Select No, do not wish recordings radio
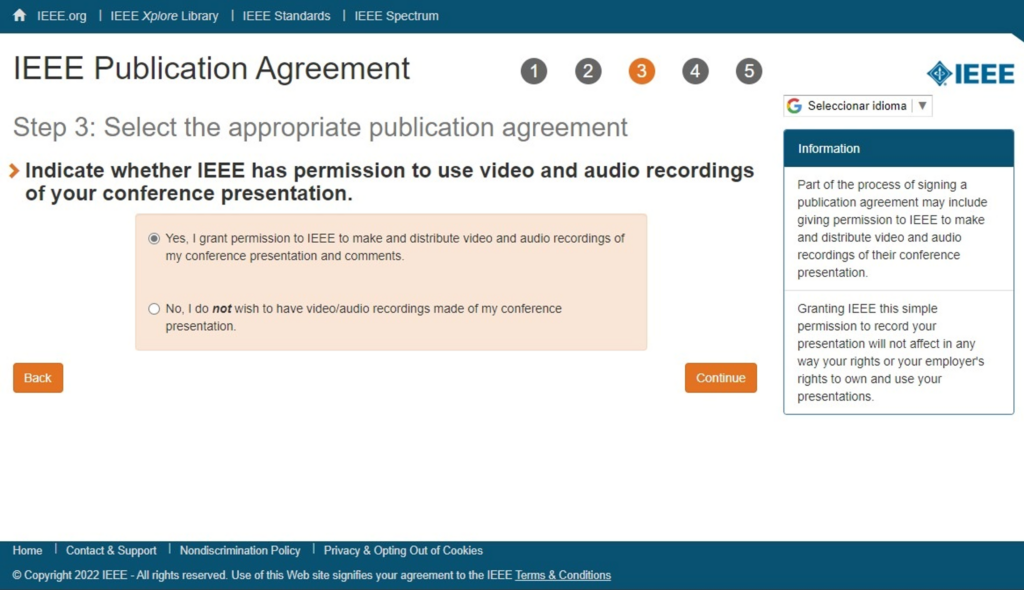Screen dimensions: 1024x590 pyautogui.click(x=154, y=308)
